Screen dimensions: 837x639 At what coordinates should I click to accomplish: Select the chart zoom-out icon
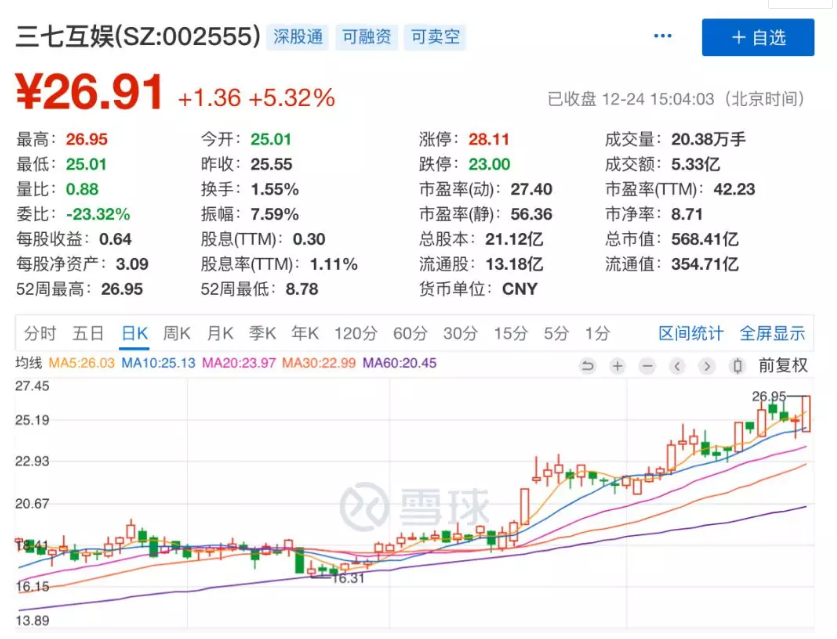coord(647,365)
